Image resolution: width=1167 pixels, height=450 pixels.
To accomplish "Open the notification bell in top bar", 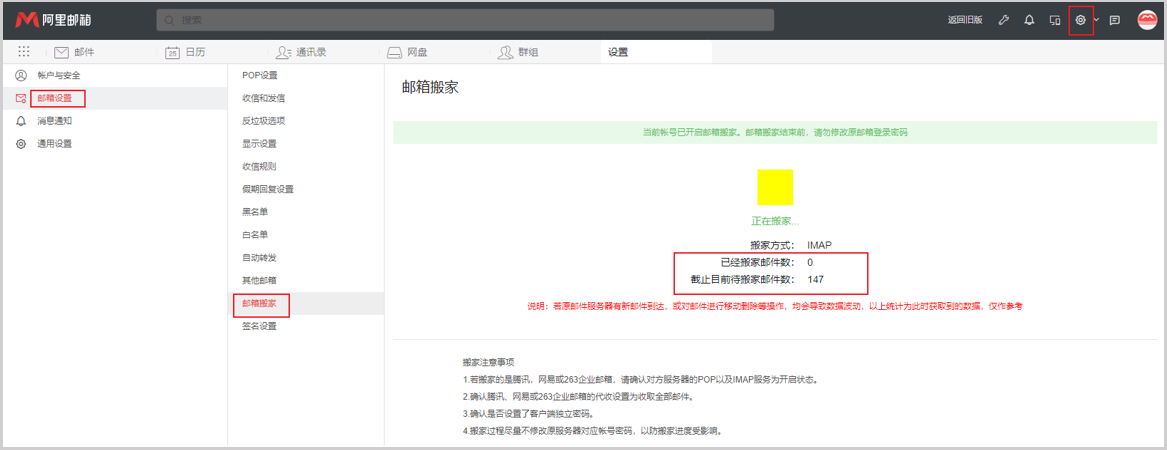I will point(1029,20).
